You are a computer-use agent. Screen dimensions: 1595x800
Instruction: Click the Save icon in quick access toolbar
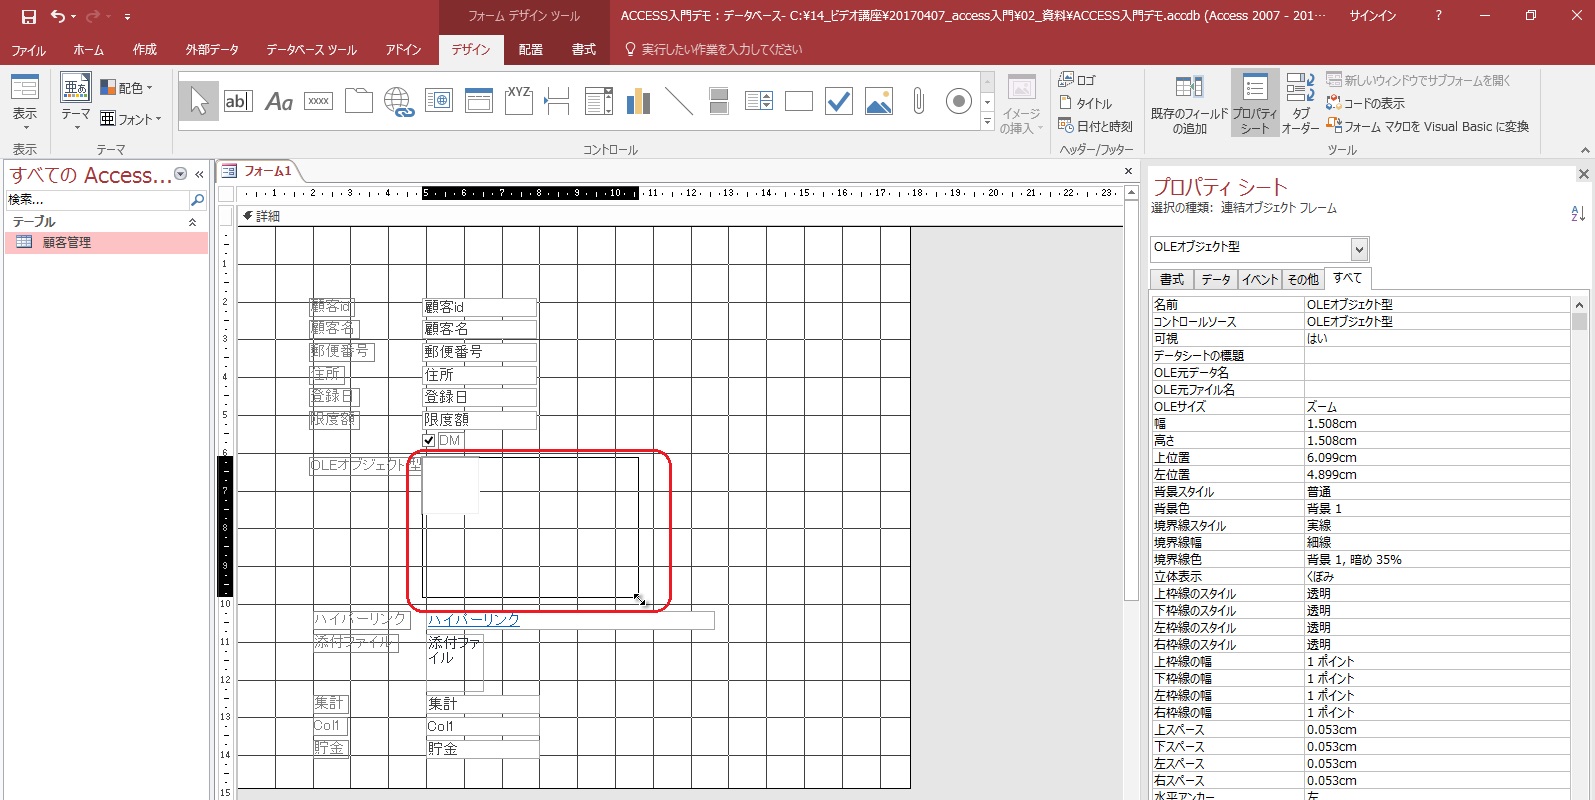[x=29, y=16]
